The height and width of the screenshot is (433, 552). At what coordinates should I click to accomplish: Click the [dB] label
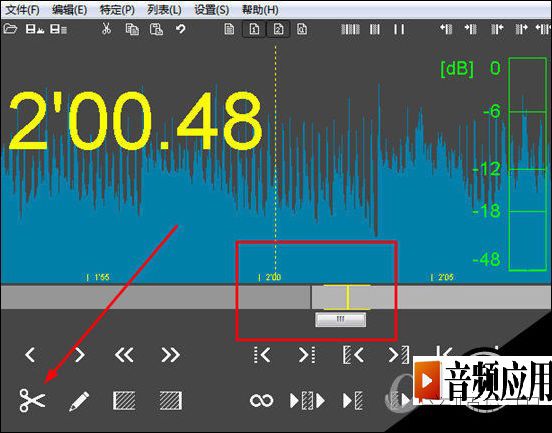[x=457, y=69]
